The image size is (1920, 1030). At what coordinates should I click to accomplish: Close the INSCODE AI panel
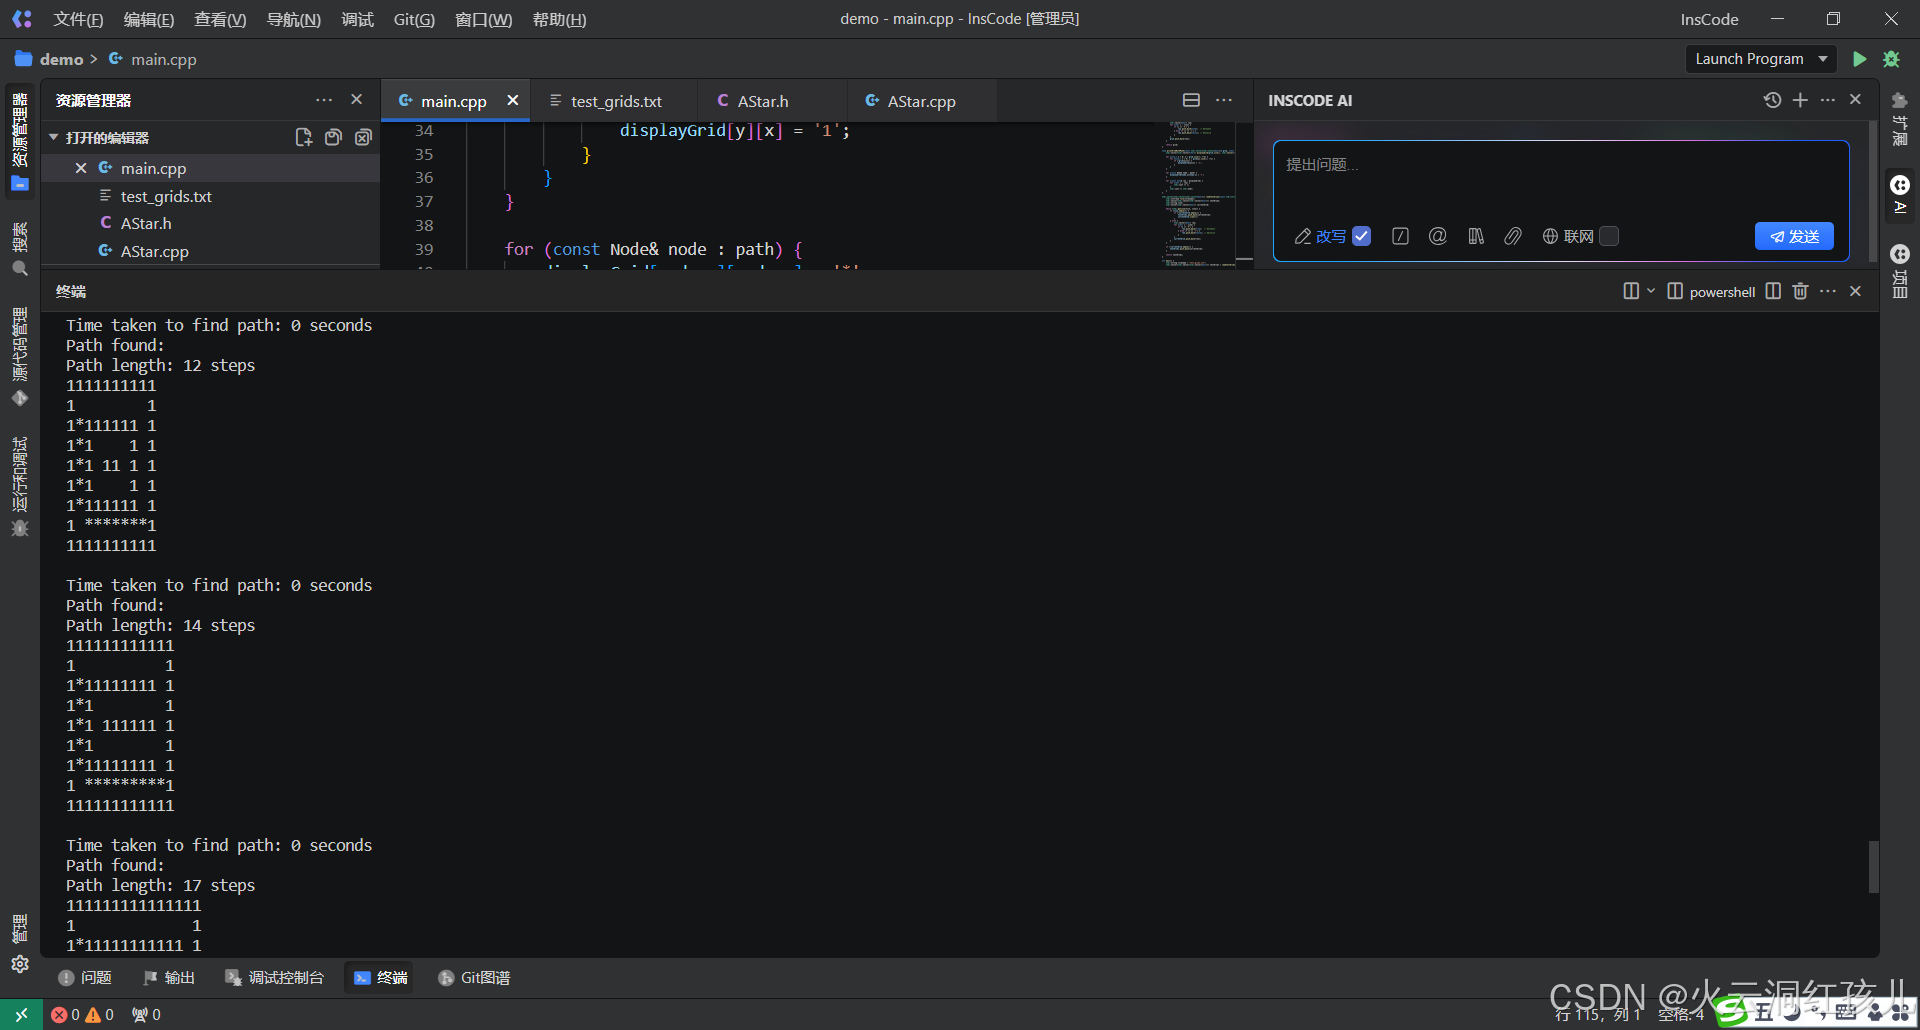coord(1856,100)
